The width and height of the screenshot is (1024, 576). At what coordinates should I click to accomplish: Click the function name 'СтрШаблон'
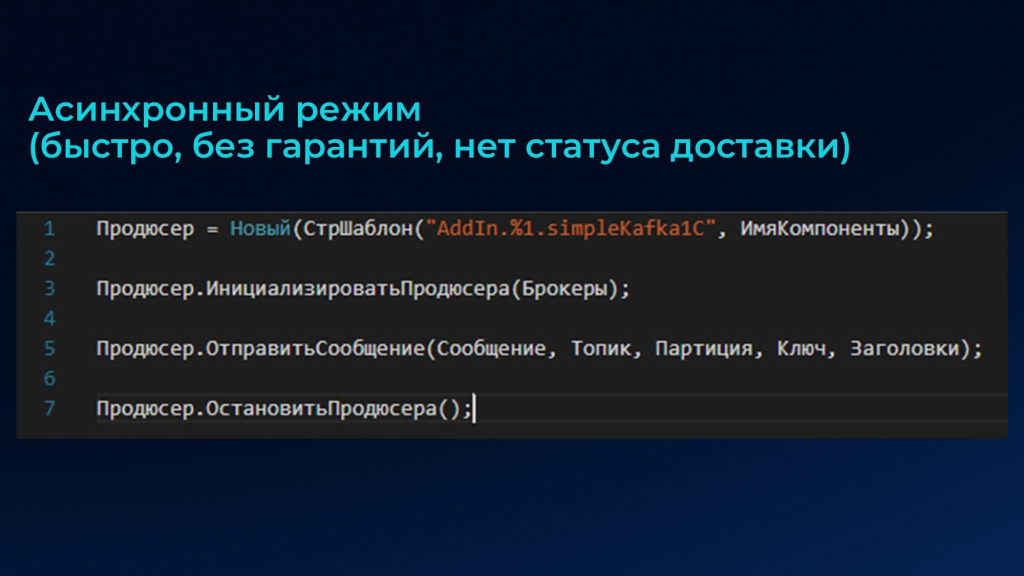[359, 229]
